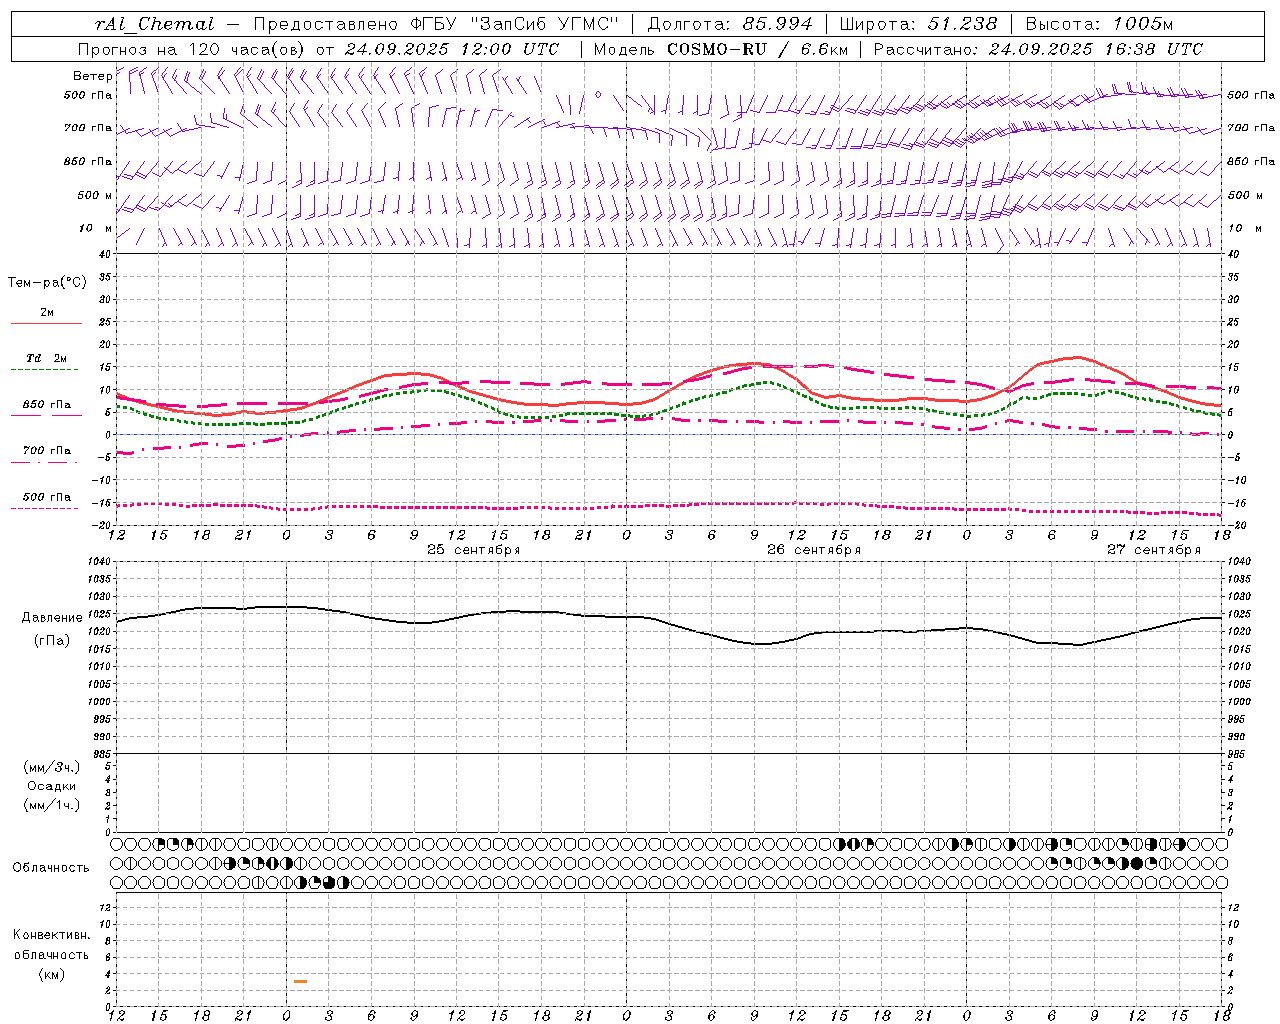Click the date label 26 сентября
This screenshot has width=1280, height=1024.
pos(813,550)
